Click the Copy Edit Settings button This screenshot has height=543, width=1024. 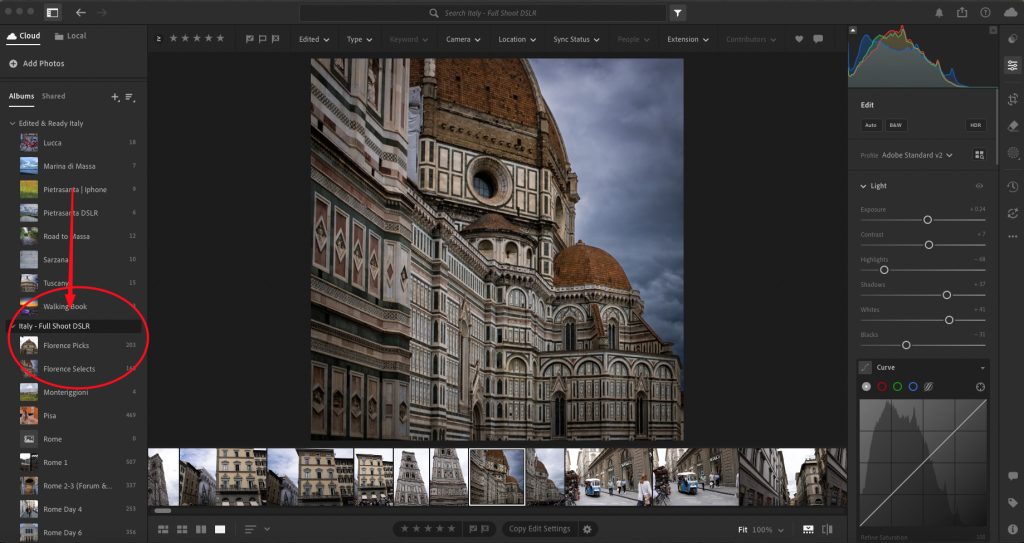pyautogui.click(x=540, y=529)
